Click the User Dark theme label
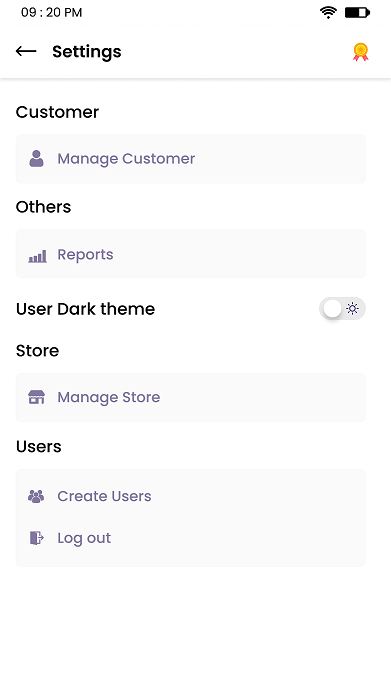This screenshot has width=391, height=695. point(86,309)
